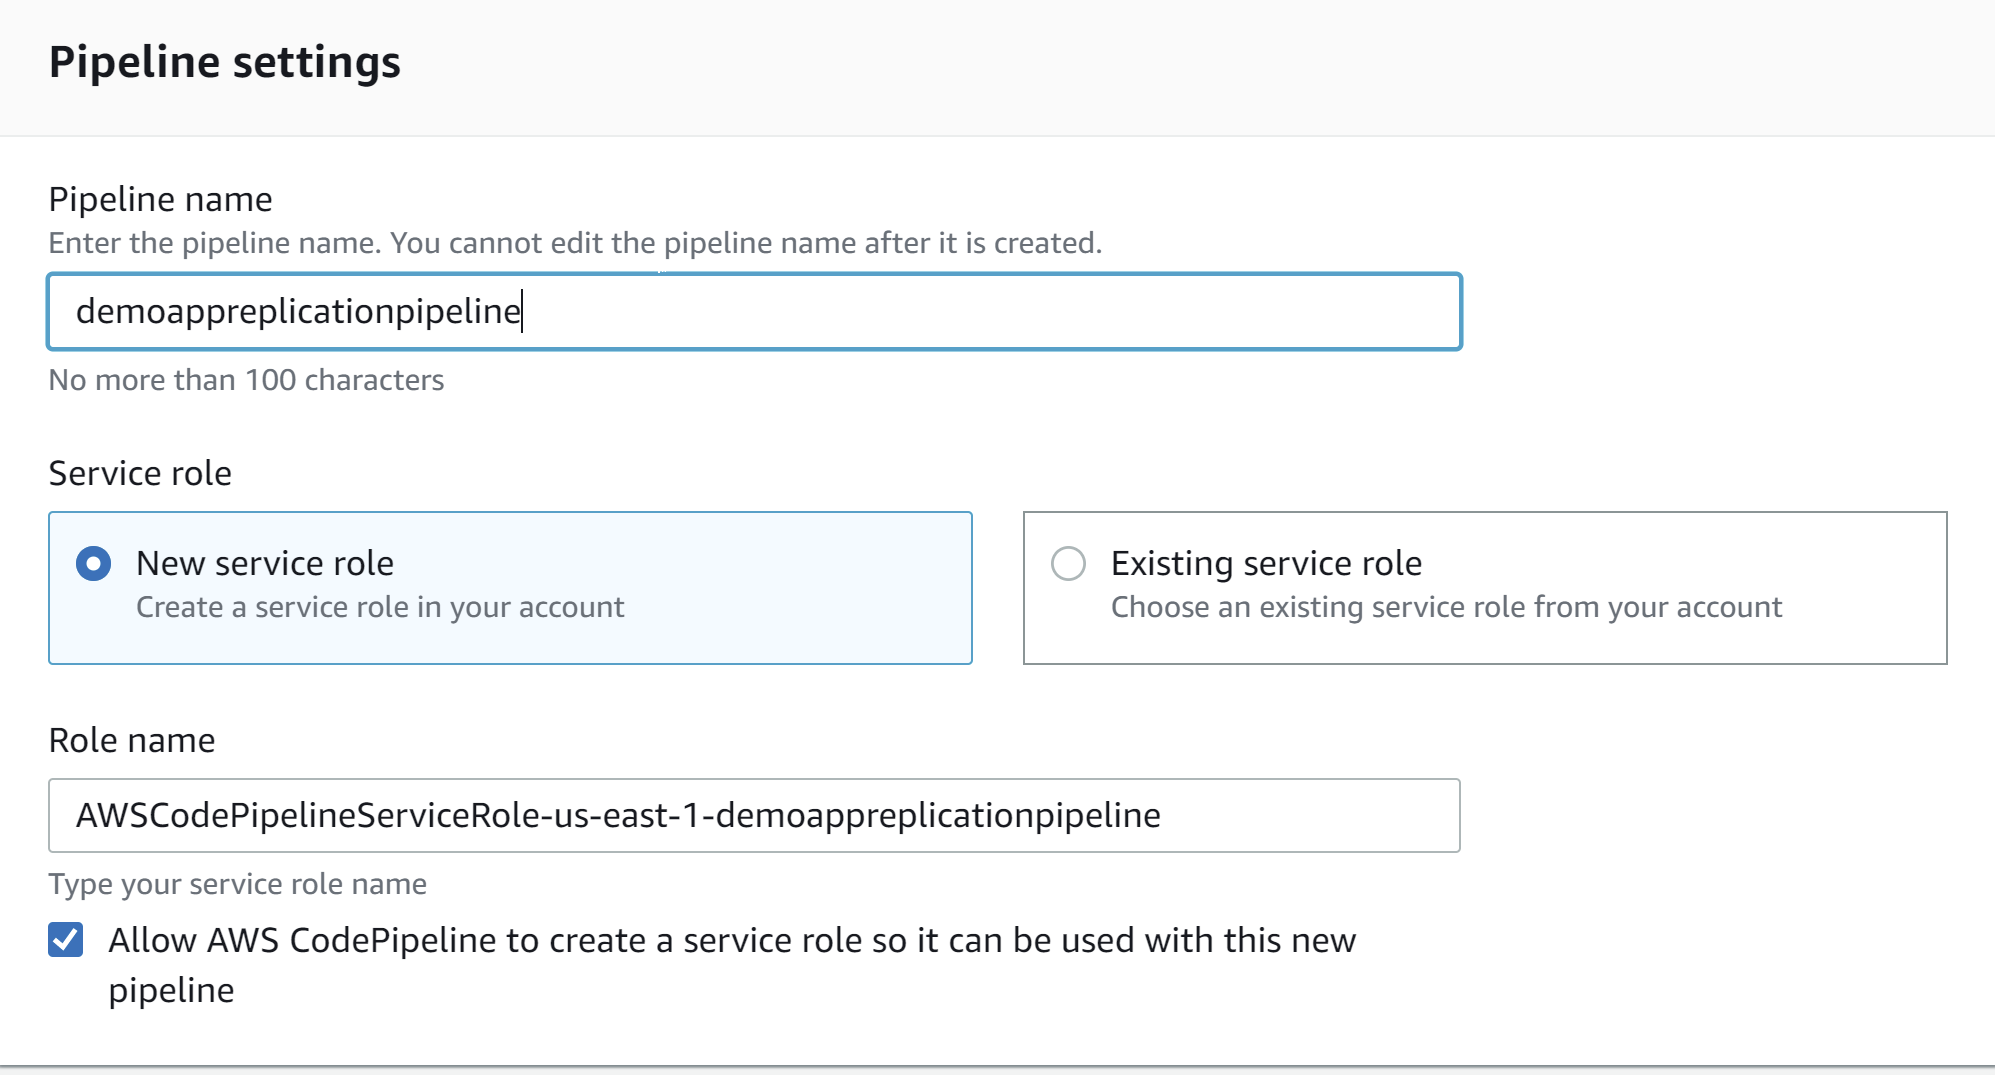Click the Role name input field
This screenshot has width=1995, height=1075.
754,816
